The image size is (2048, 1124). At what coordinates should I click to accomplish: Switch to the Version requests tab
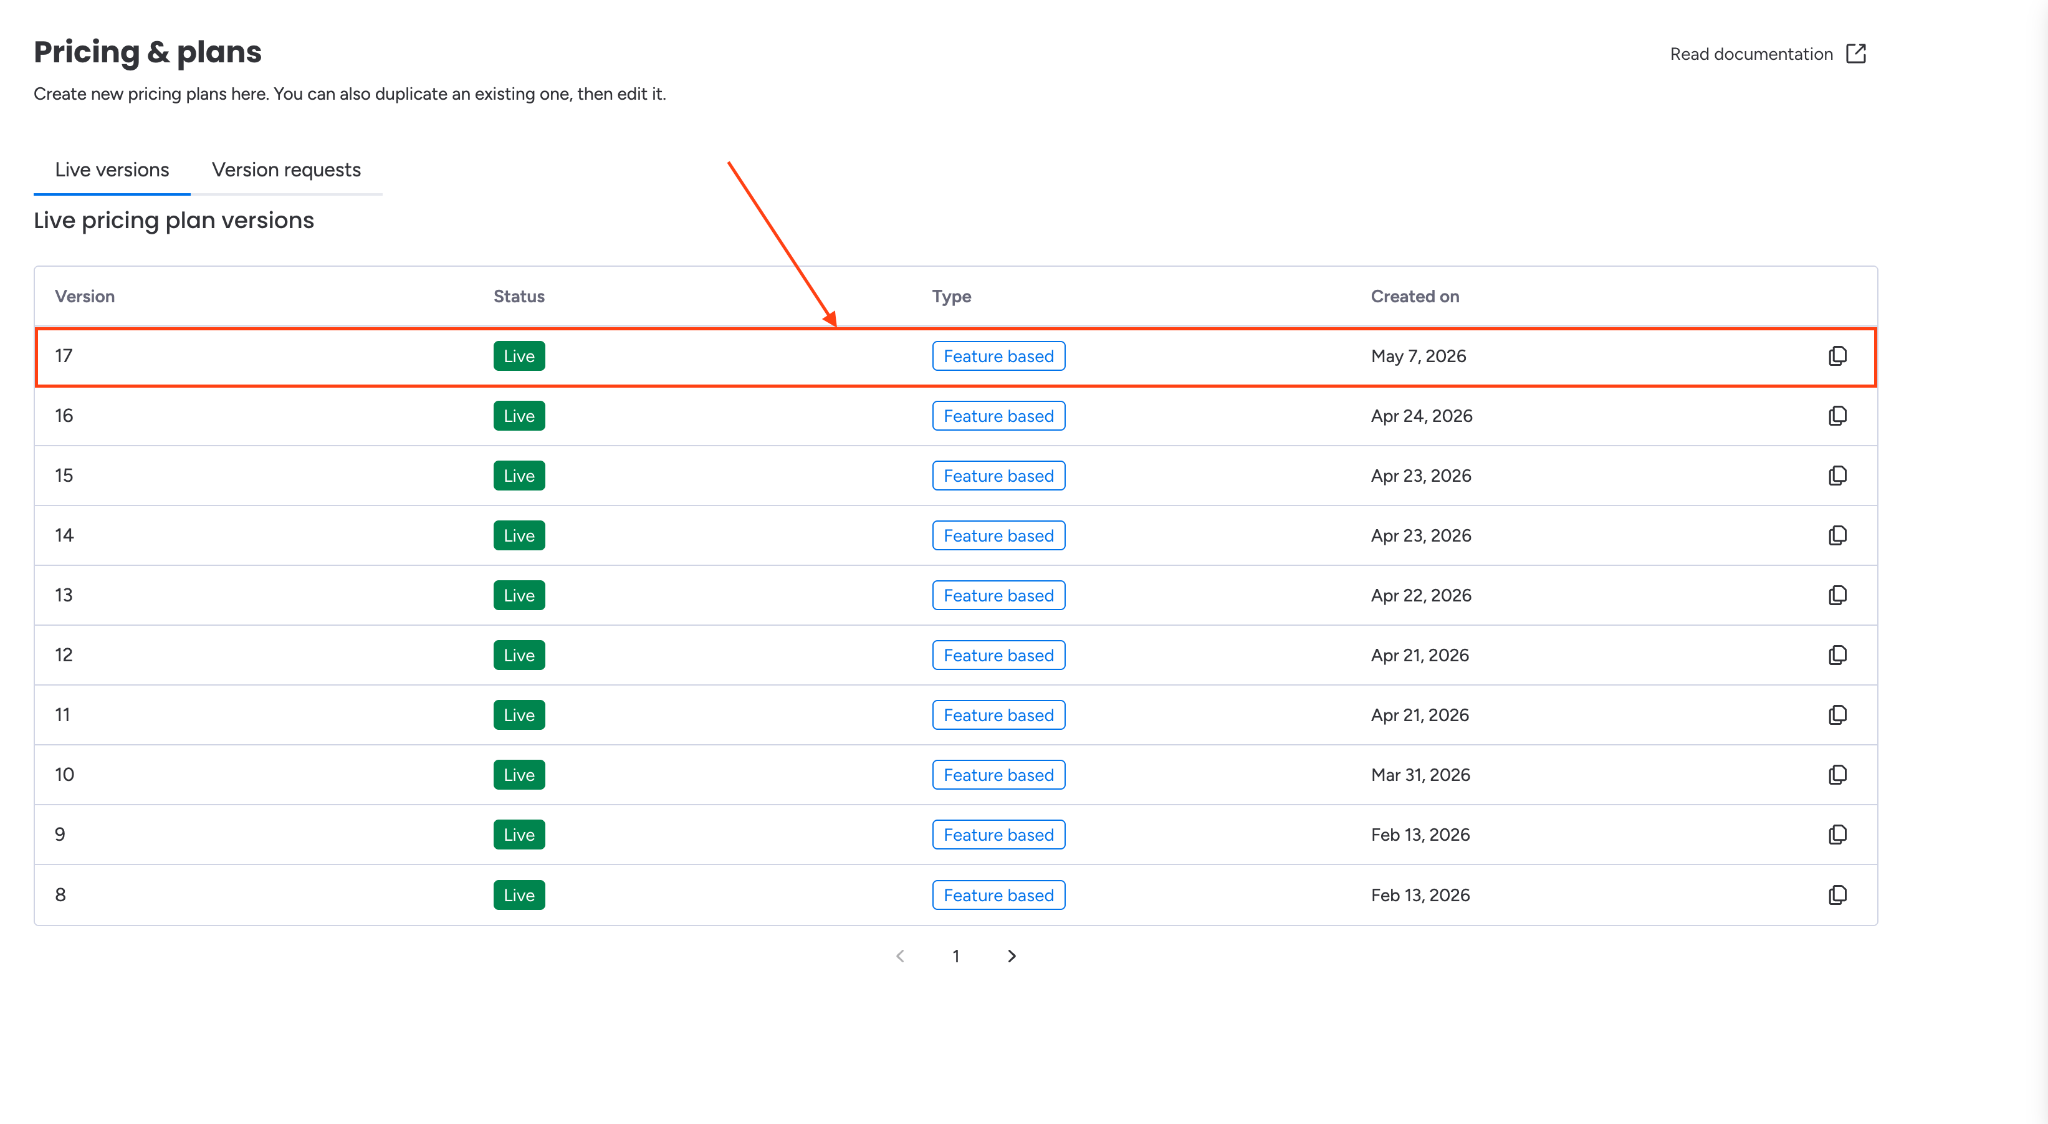(286, 170)
